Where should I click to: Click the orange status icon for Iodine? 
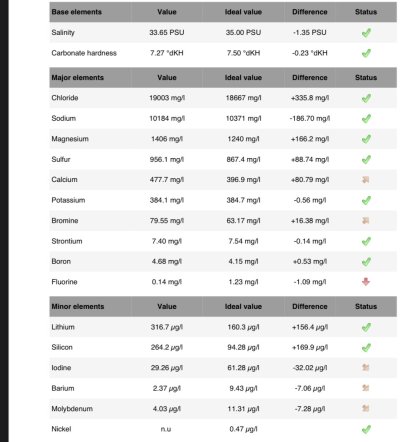[x=366, y=368]
